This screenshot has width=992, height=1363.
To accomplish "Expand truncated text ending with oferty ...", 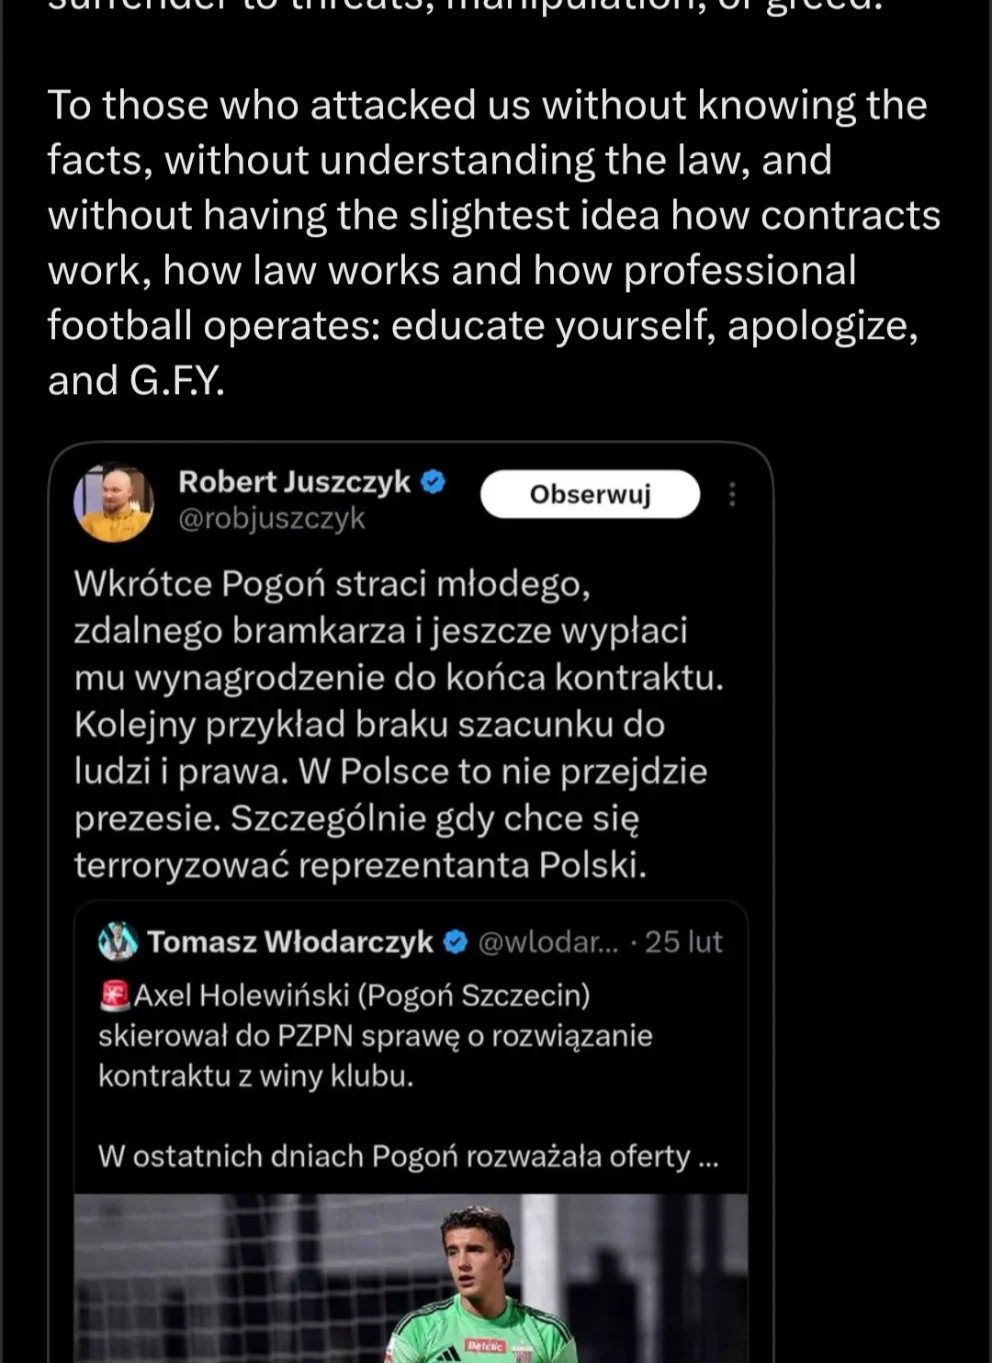I will [408, 1156].
